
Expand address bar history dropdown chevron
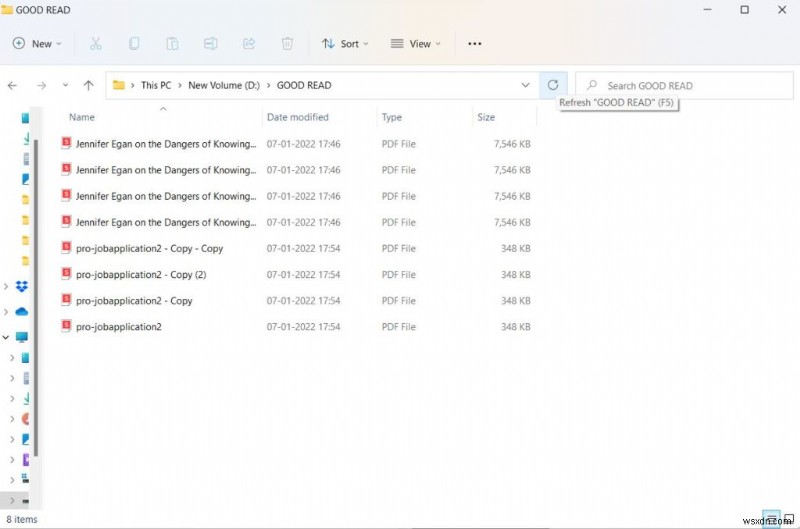(525, 85)
